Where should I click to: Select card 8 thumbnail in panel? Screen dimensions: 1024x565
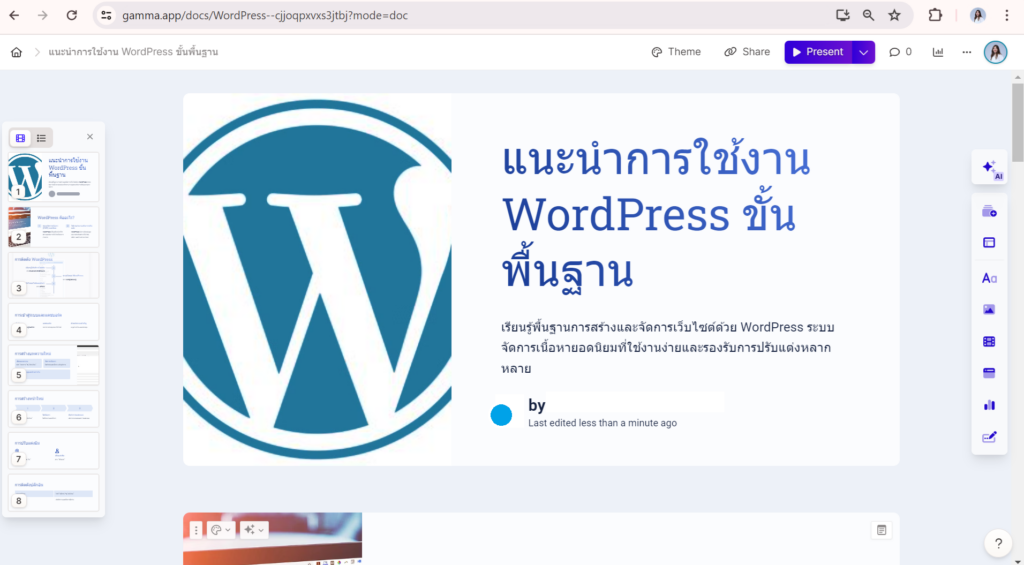[54, 492]
